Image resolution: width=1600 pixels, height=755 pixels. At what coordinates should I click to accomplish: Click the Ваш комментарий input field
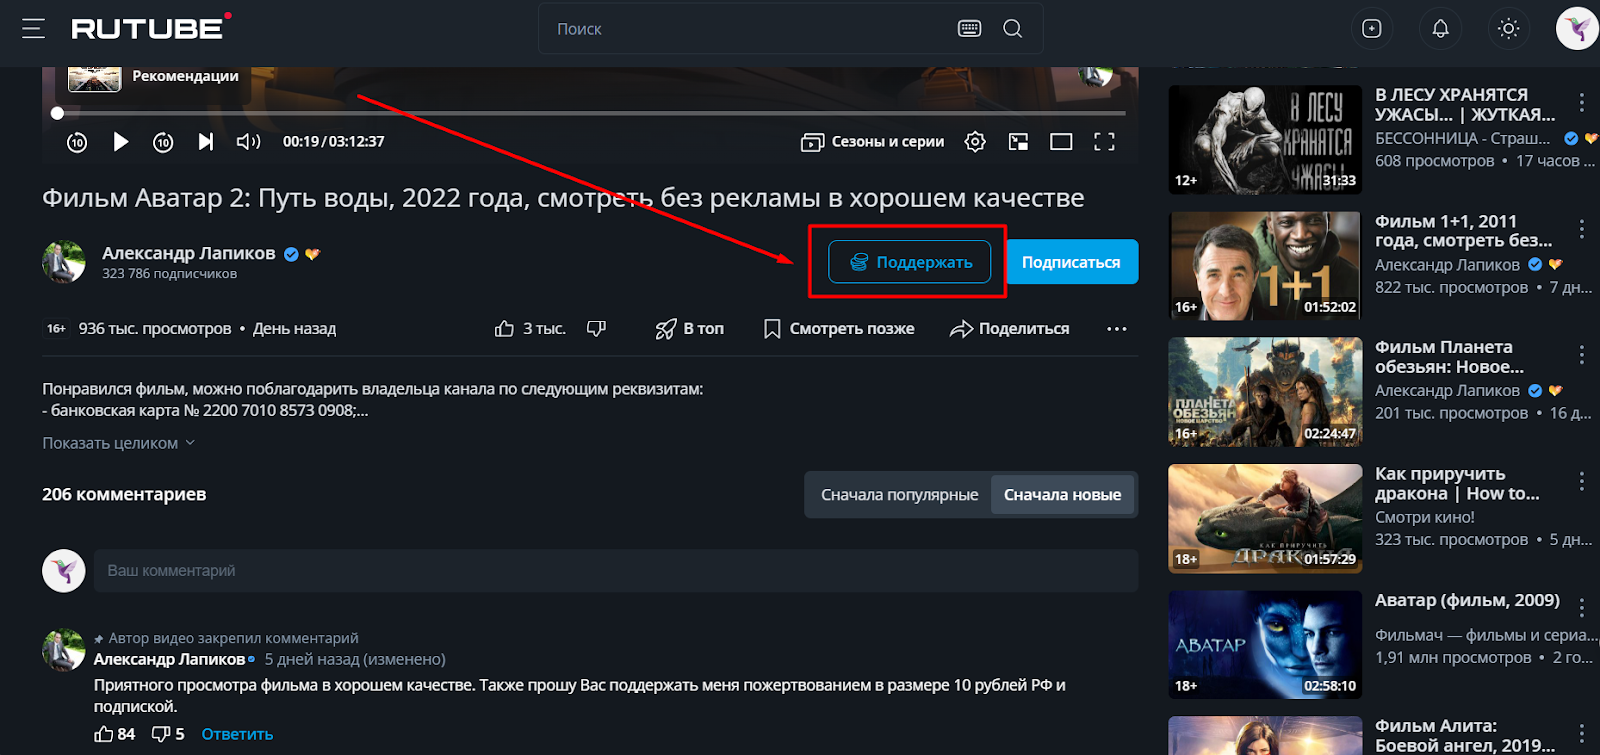click(x=616, y=571)
